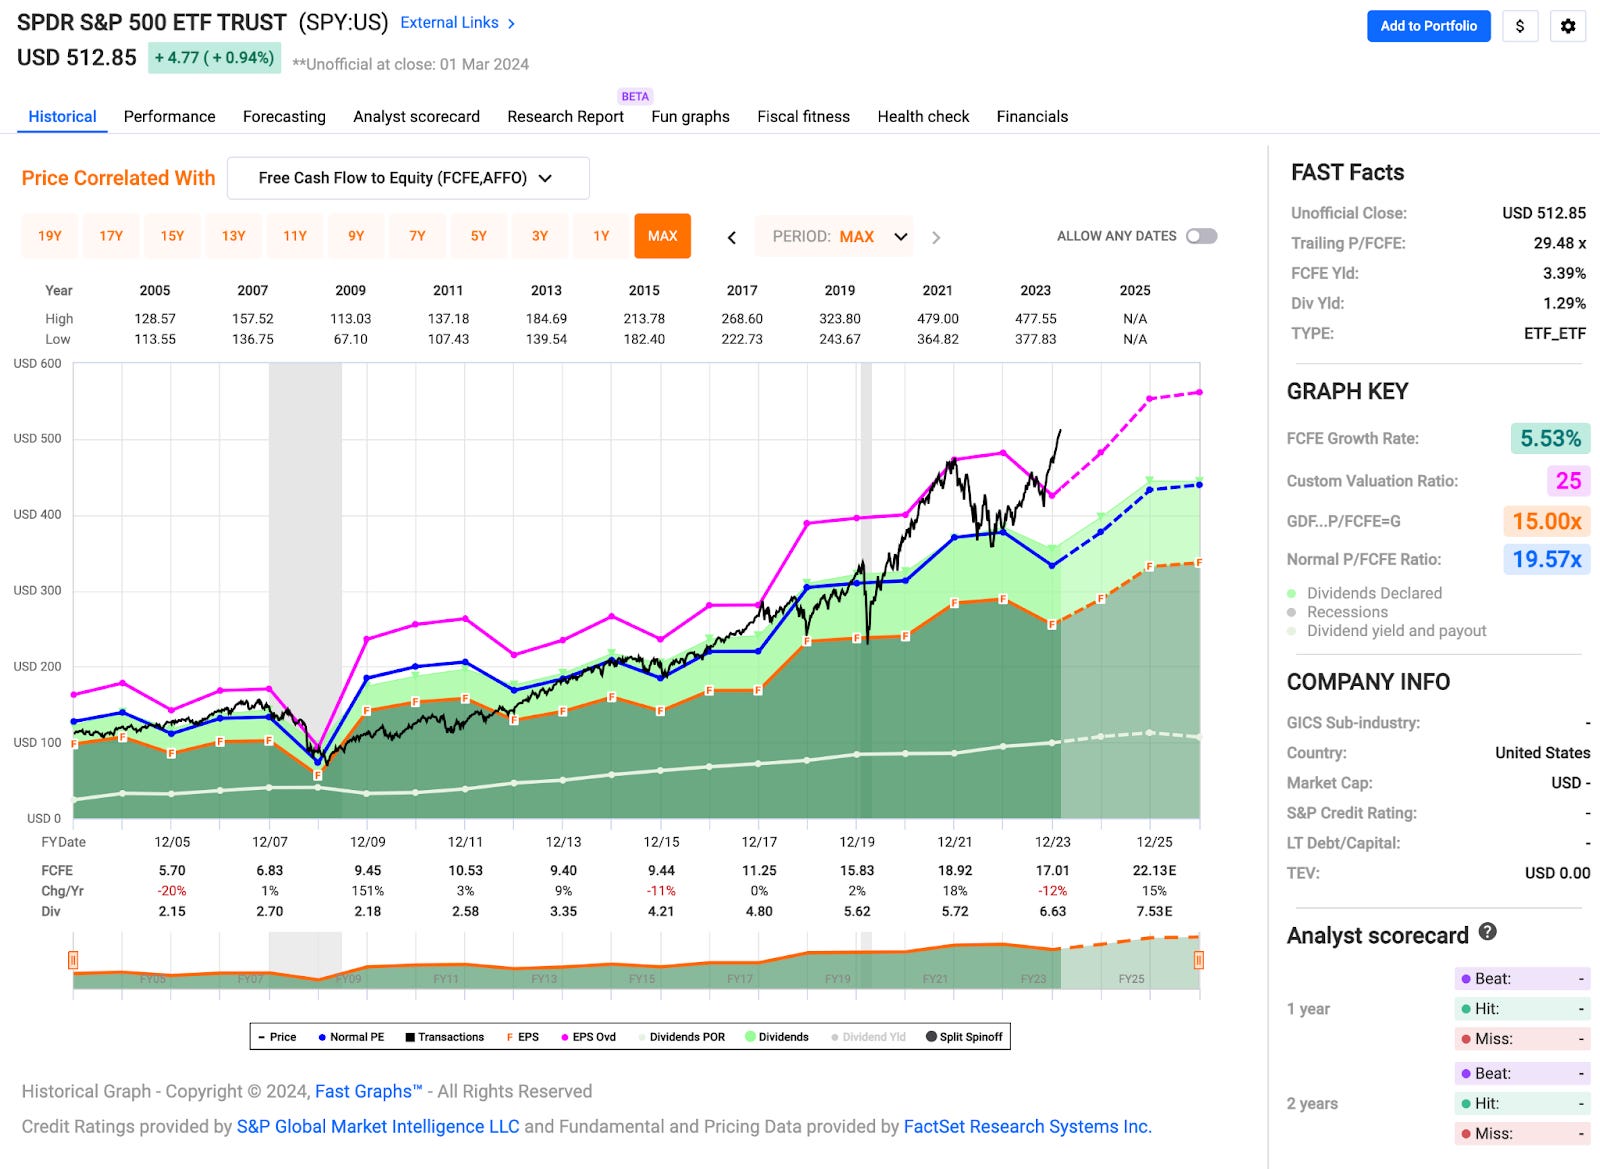Select the 11Y period button
1600x1169 pixels.
(x=295, y=236)
